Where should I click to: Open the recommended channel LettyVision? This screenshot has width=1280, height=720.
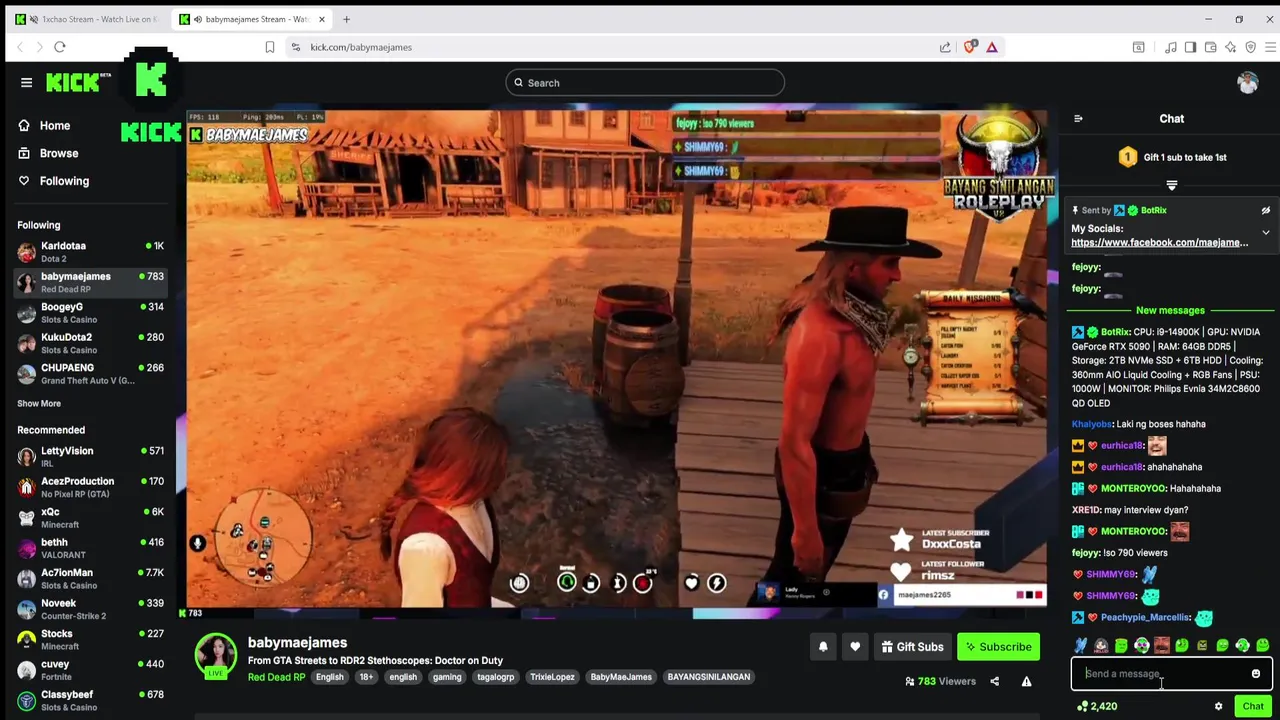(x=90, y=457)
